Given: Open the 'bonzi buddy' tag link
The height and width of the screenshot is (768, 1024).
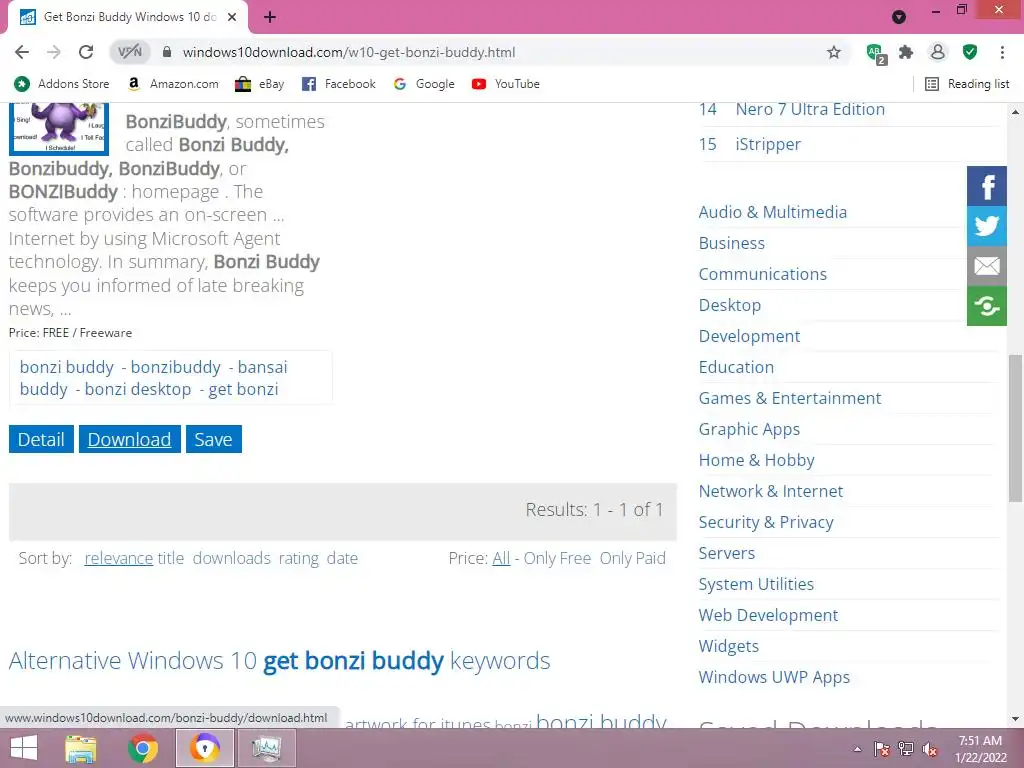Looking at the screenshot, I should pyautogui.click(x=67, y=367).
